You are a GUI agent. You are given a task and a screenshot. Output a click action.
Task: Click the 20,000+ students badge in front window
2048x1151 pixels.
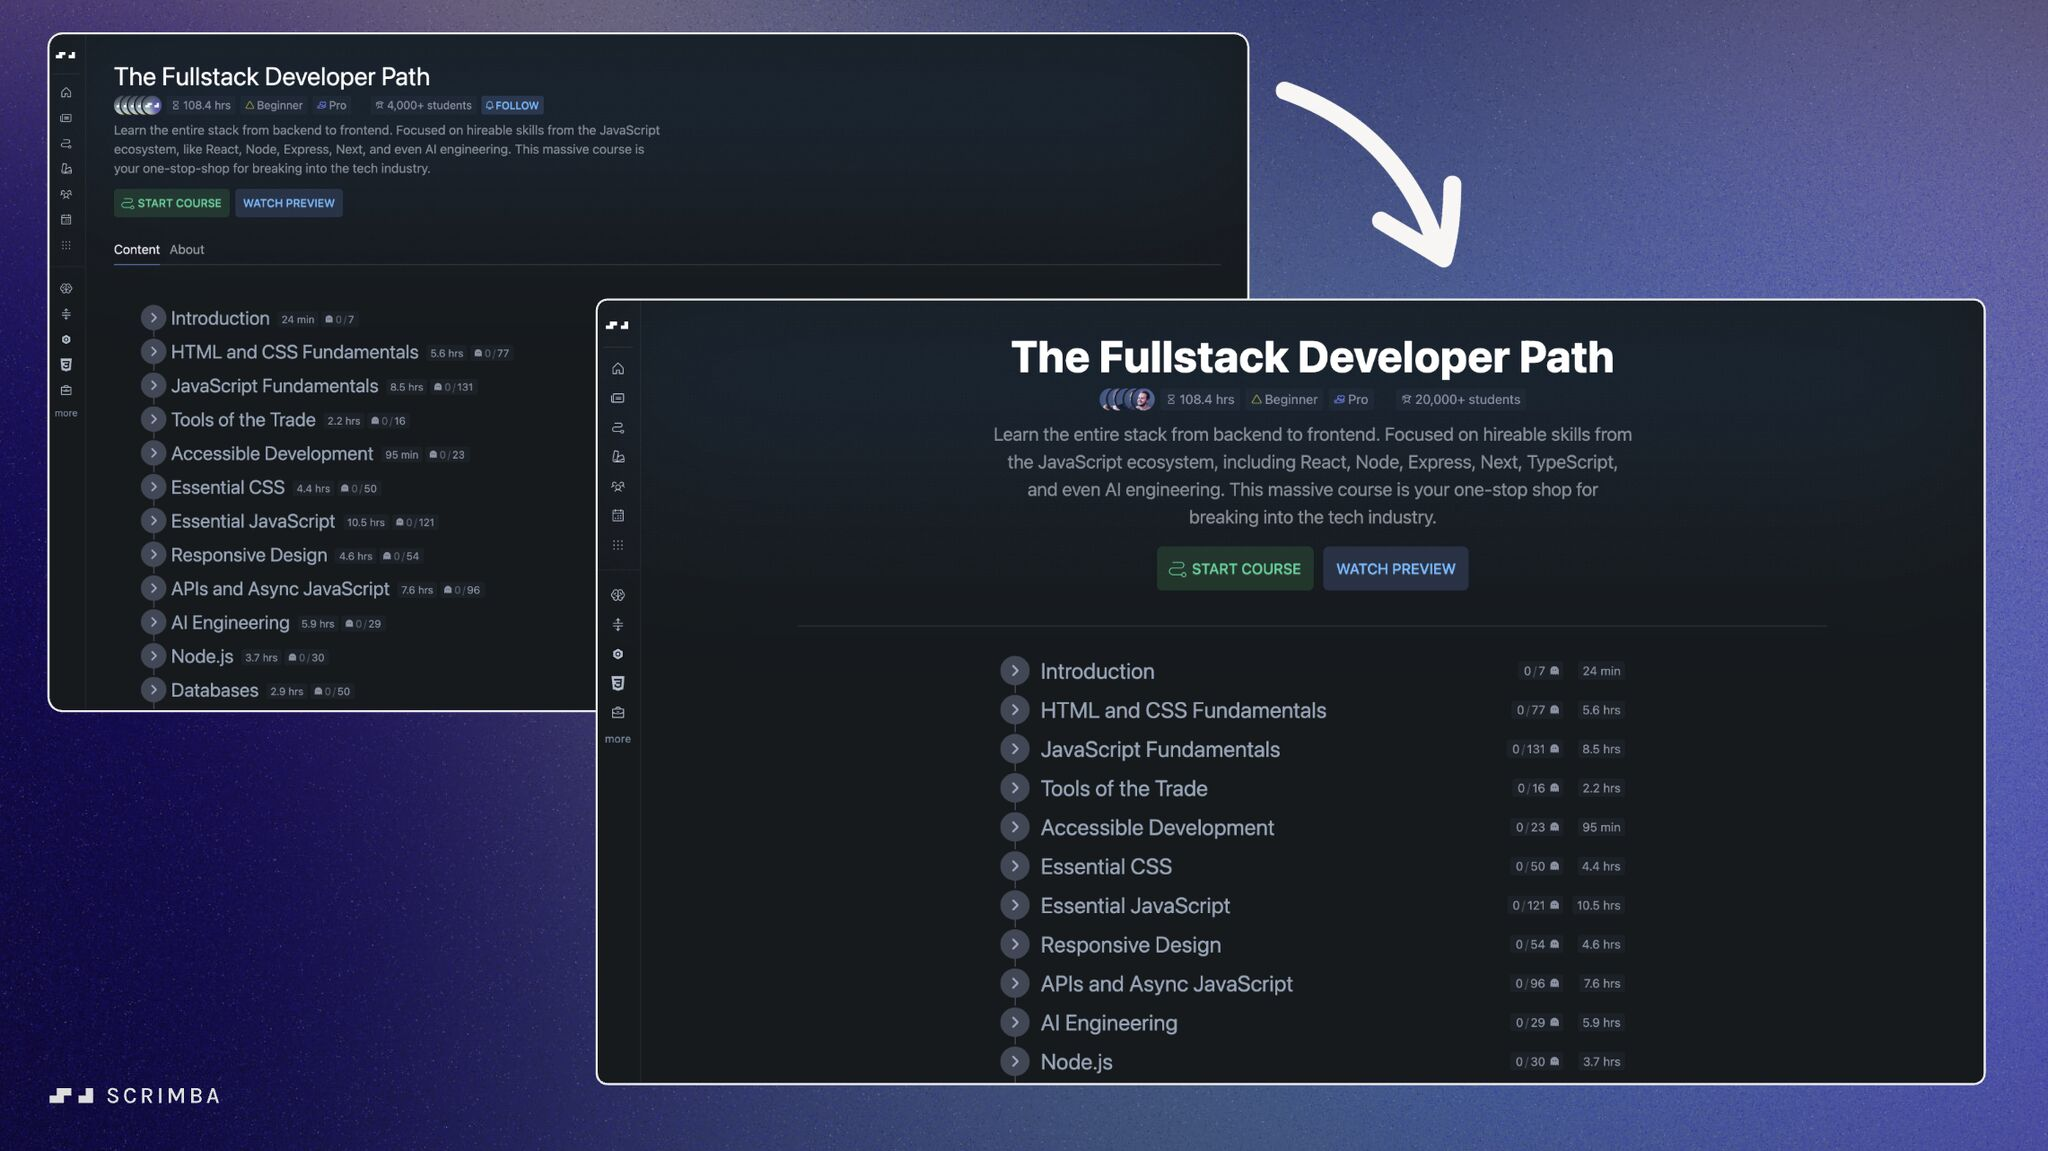pos(1460,400)
